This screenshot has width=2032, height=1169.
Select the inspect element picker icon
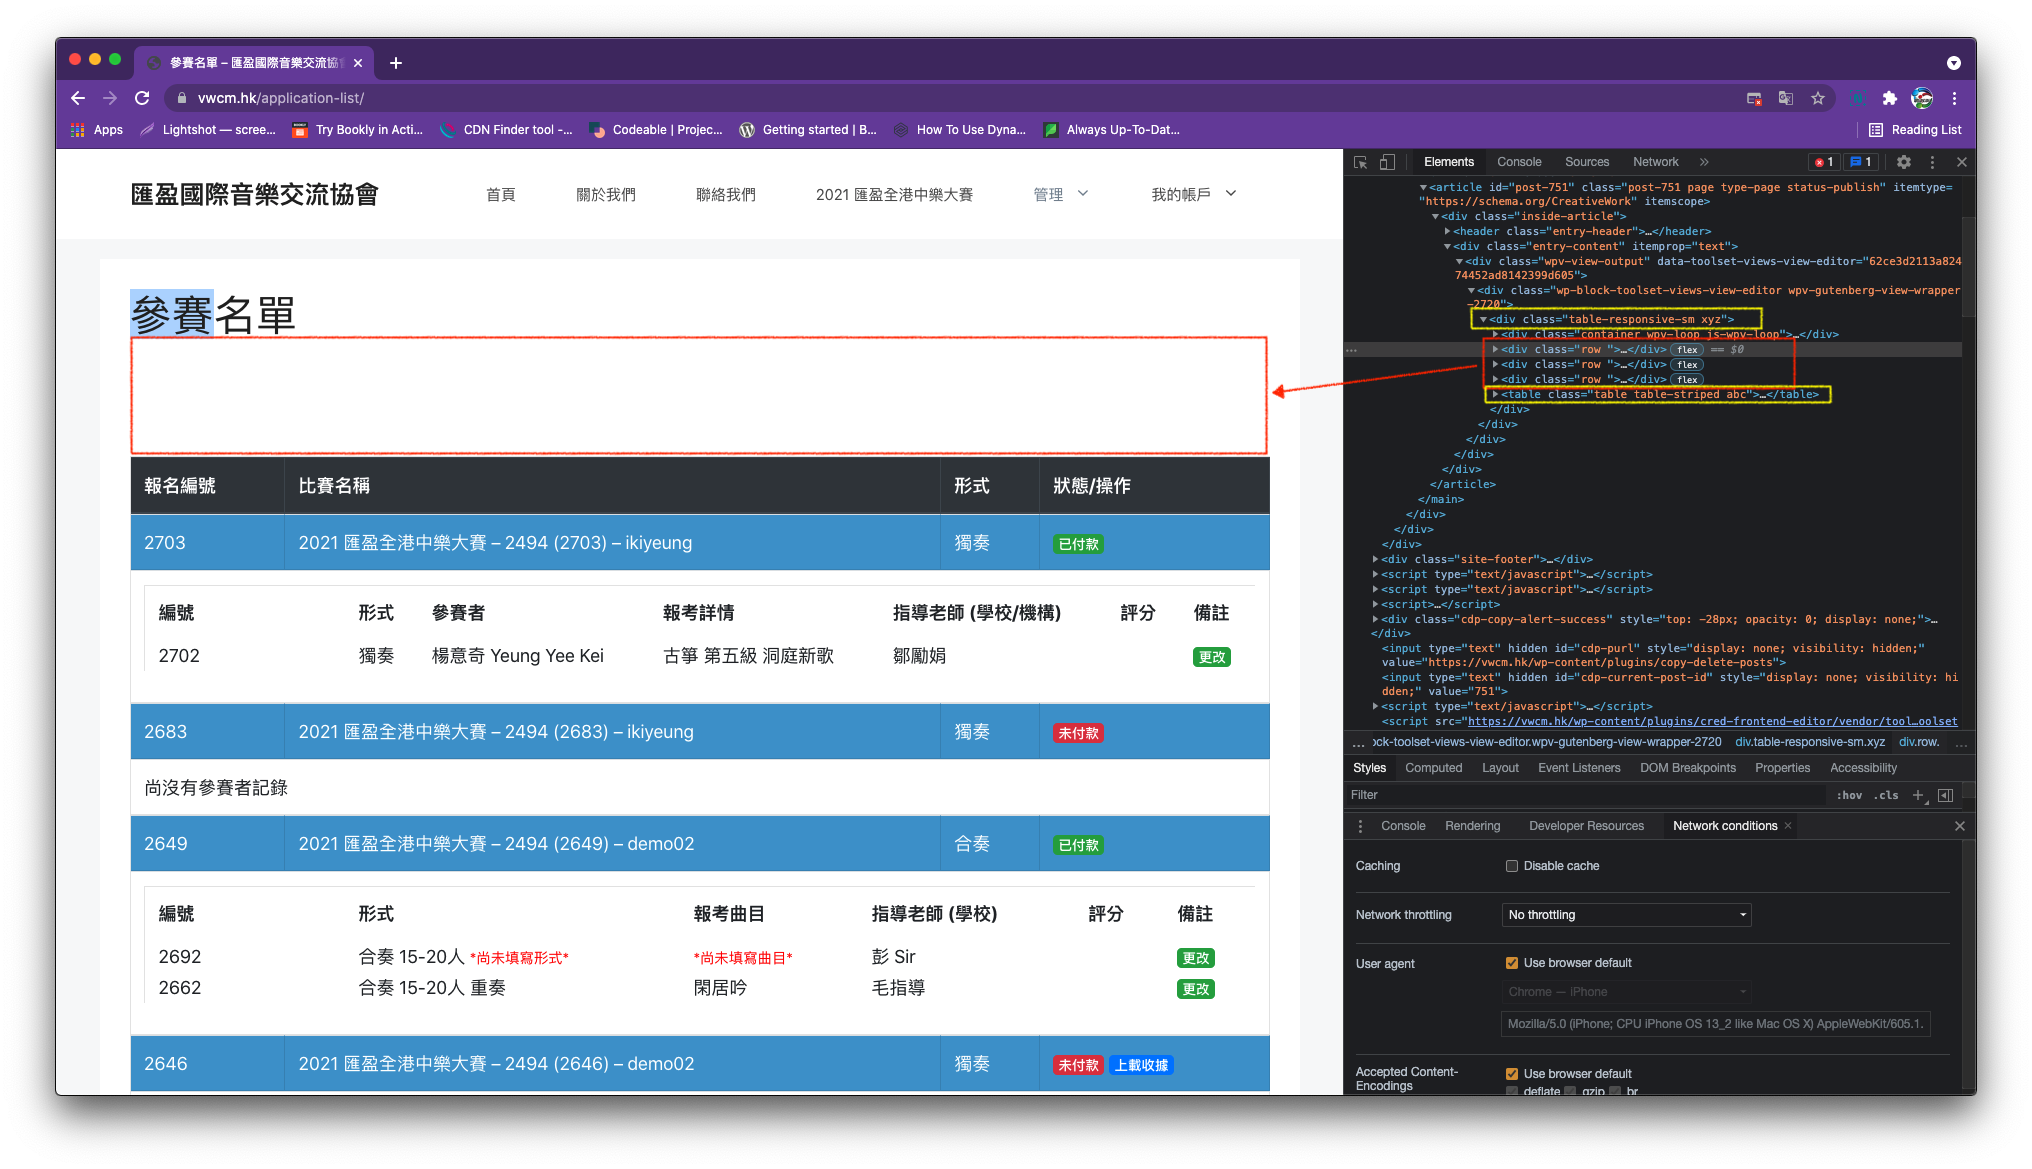pyautogui.click(x=1360, y=162)
